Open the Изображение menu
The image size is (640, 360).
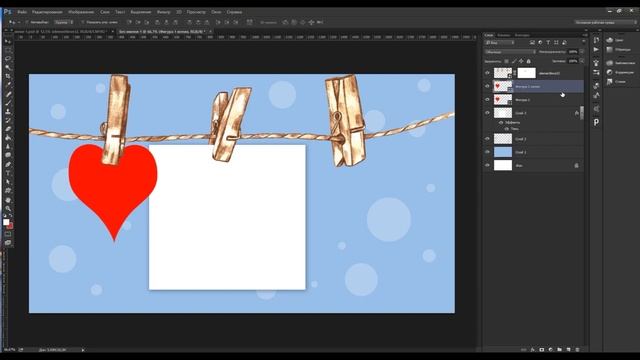tap(81, 12)
